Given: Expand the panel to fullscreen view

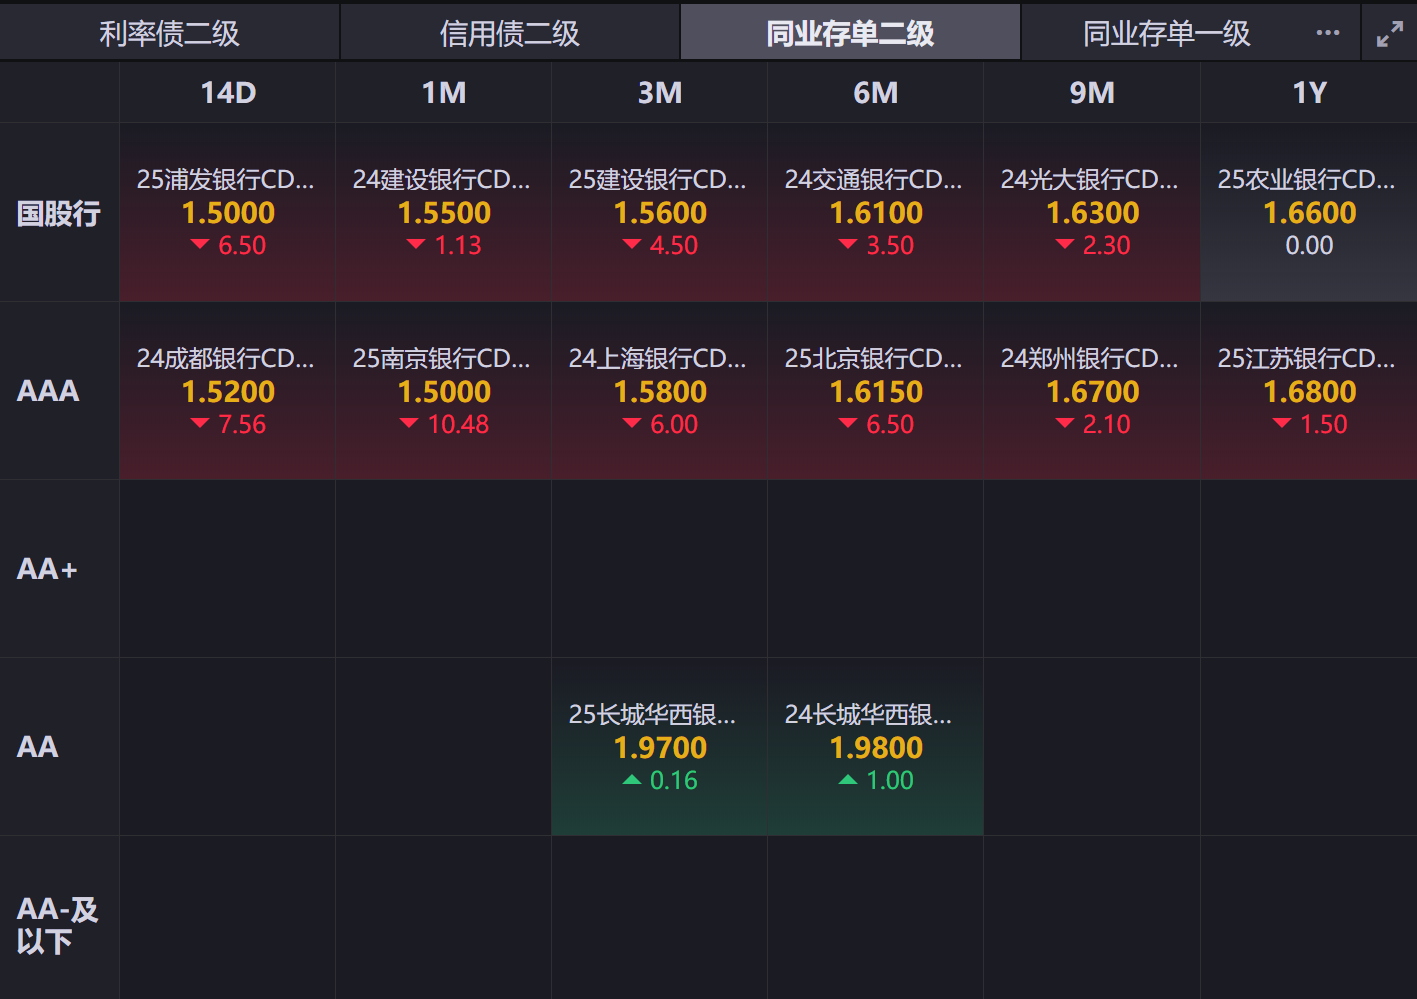Looking at the screenshot, I should coord(1390,34).
